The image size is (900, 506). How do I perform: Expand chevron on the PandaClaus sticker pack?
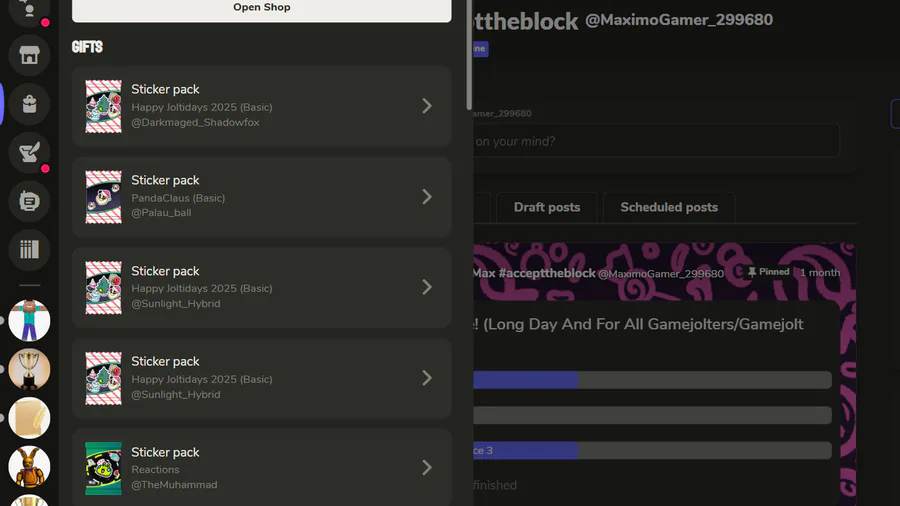pos(427,197)
